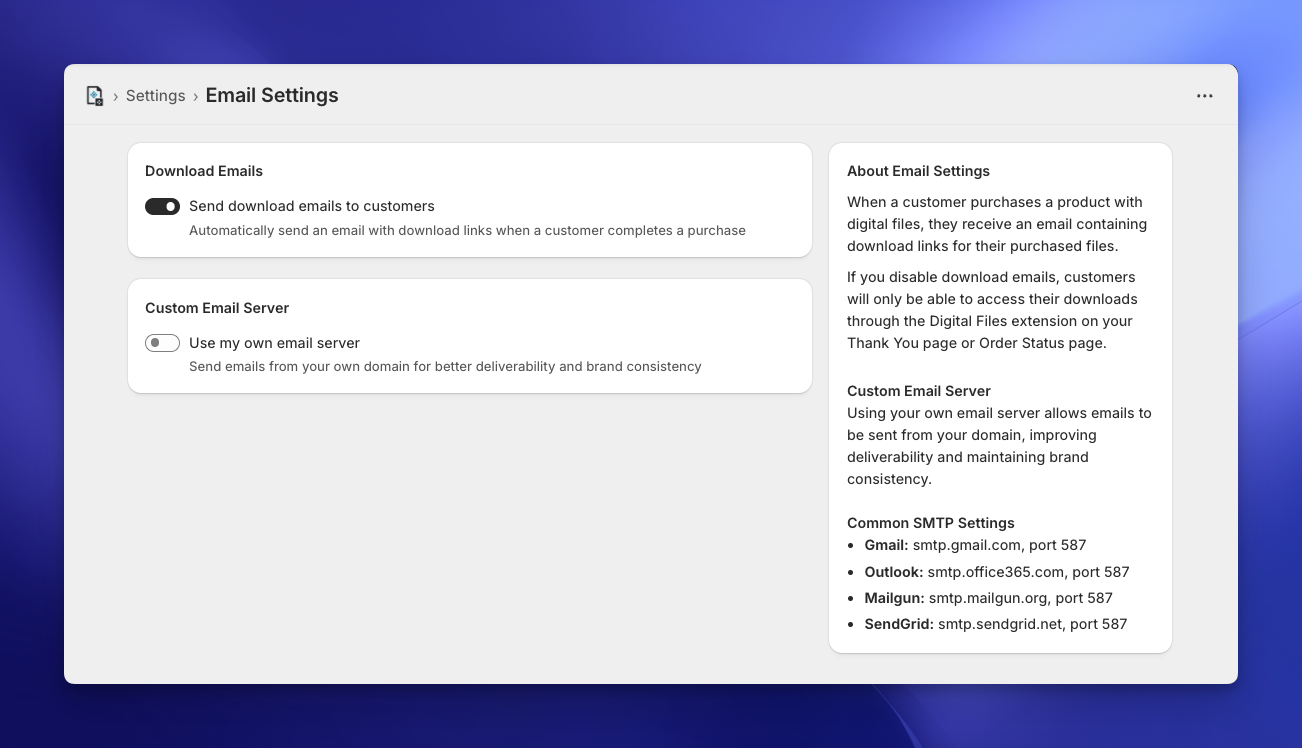The height and width of the screenshot is (748, 1302).
Task: Open Settings from the breadcrumb
Action: (x=155, y=95)
